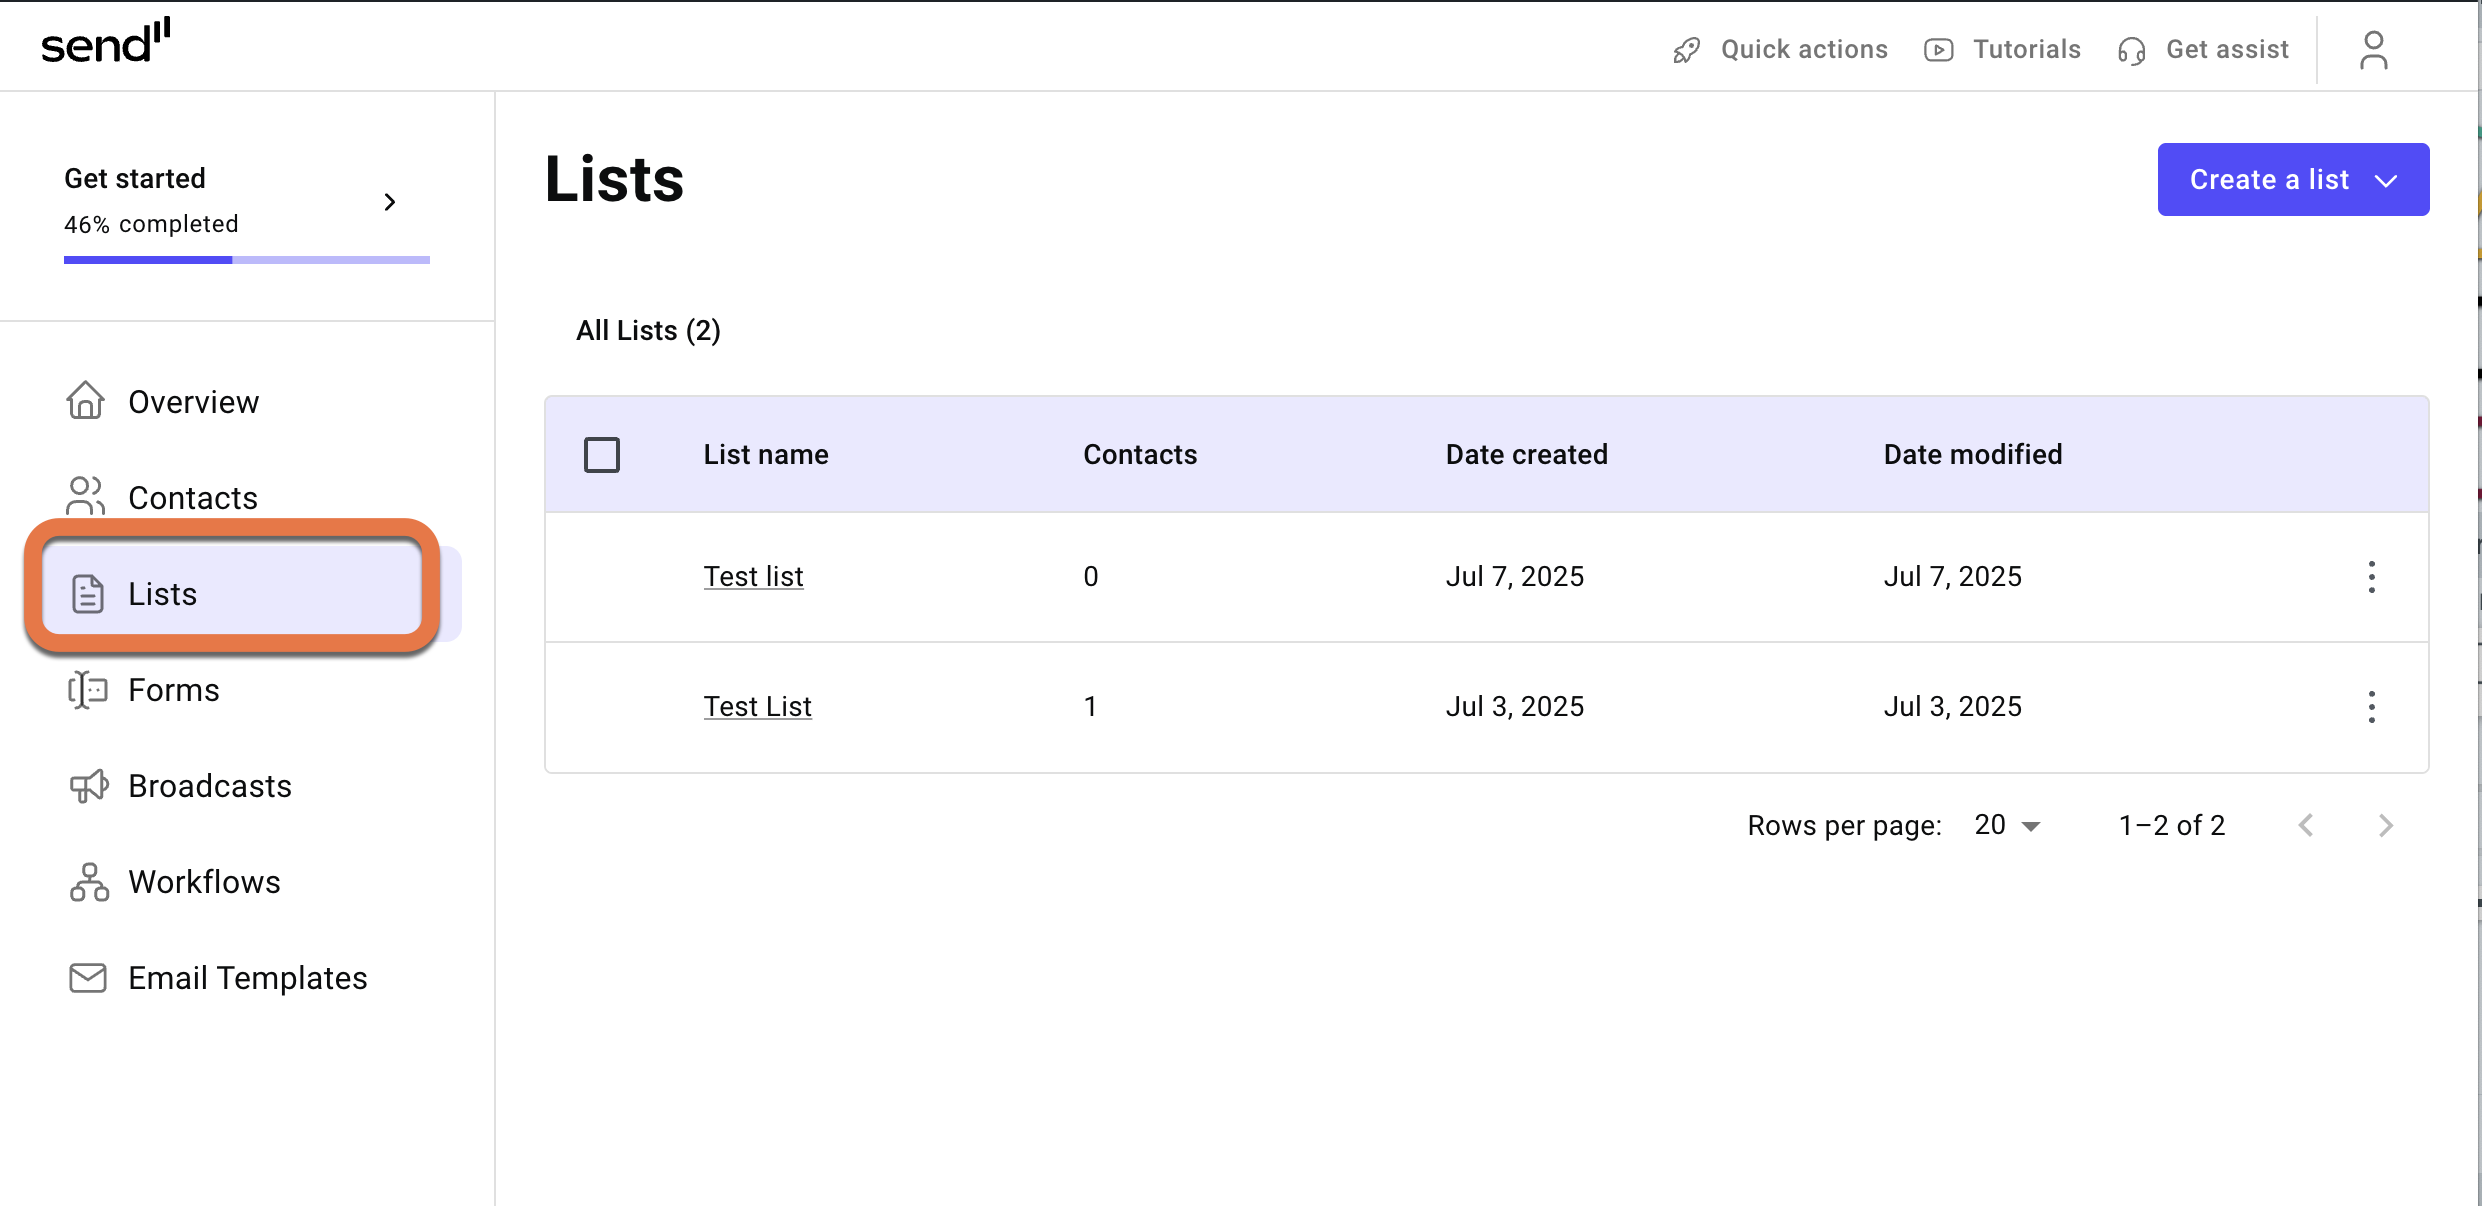Screen dimensions: 2482x1206
Task: Click the Get assist headset icon
Action: (2132, 51)
